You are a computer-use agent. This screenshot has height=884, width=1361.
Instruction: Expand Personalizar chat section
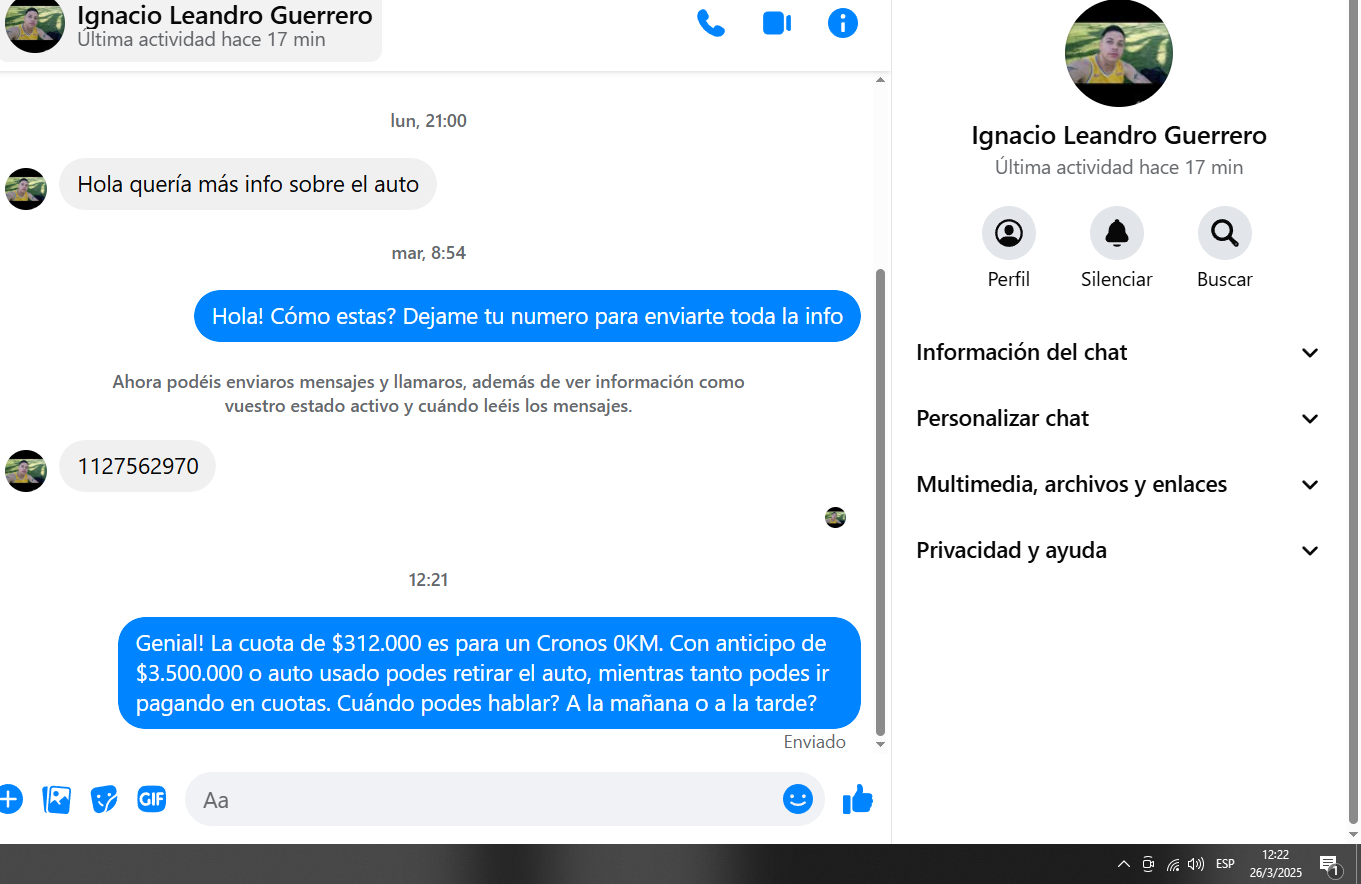coord(1118,418)
